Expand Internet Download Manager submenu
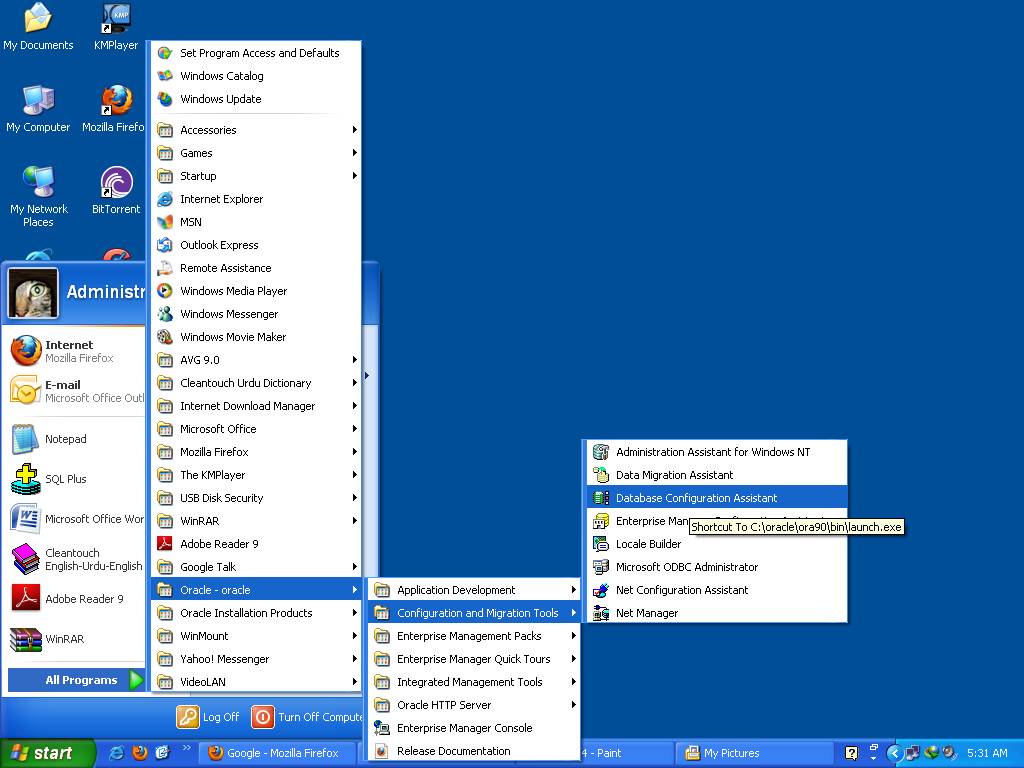This screenshot has width=1024, height=768. coord(256,406)
